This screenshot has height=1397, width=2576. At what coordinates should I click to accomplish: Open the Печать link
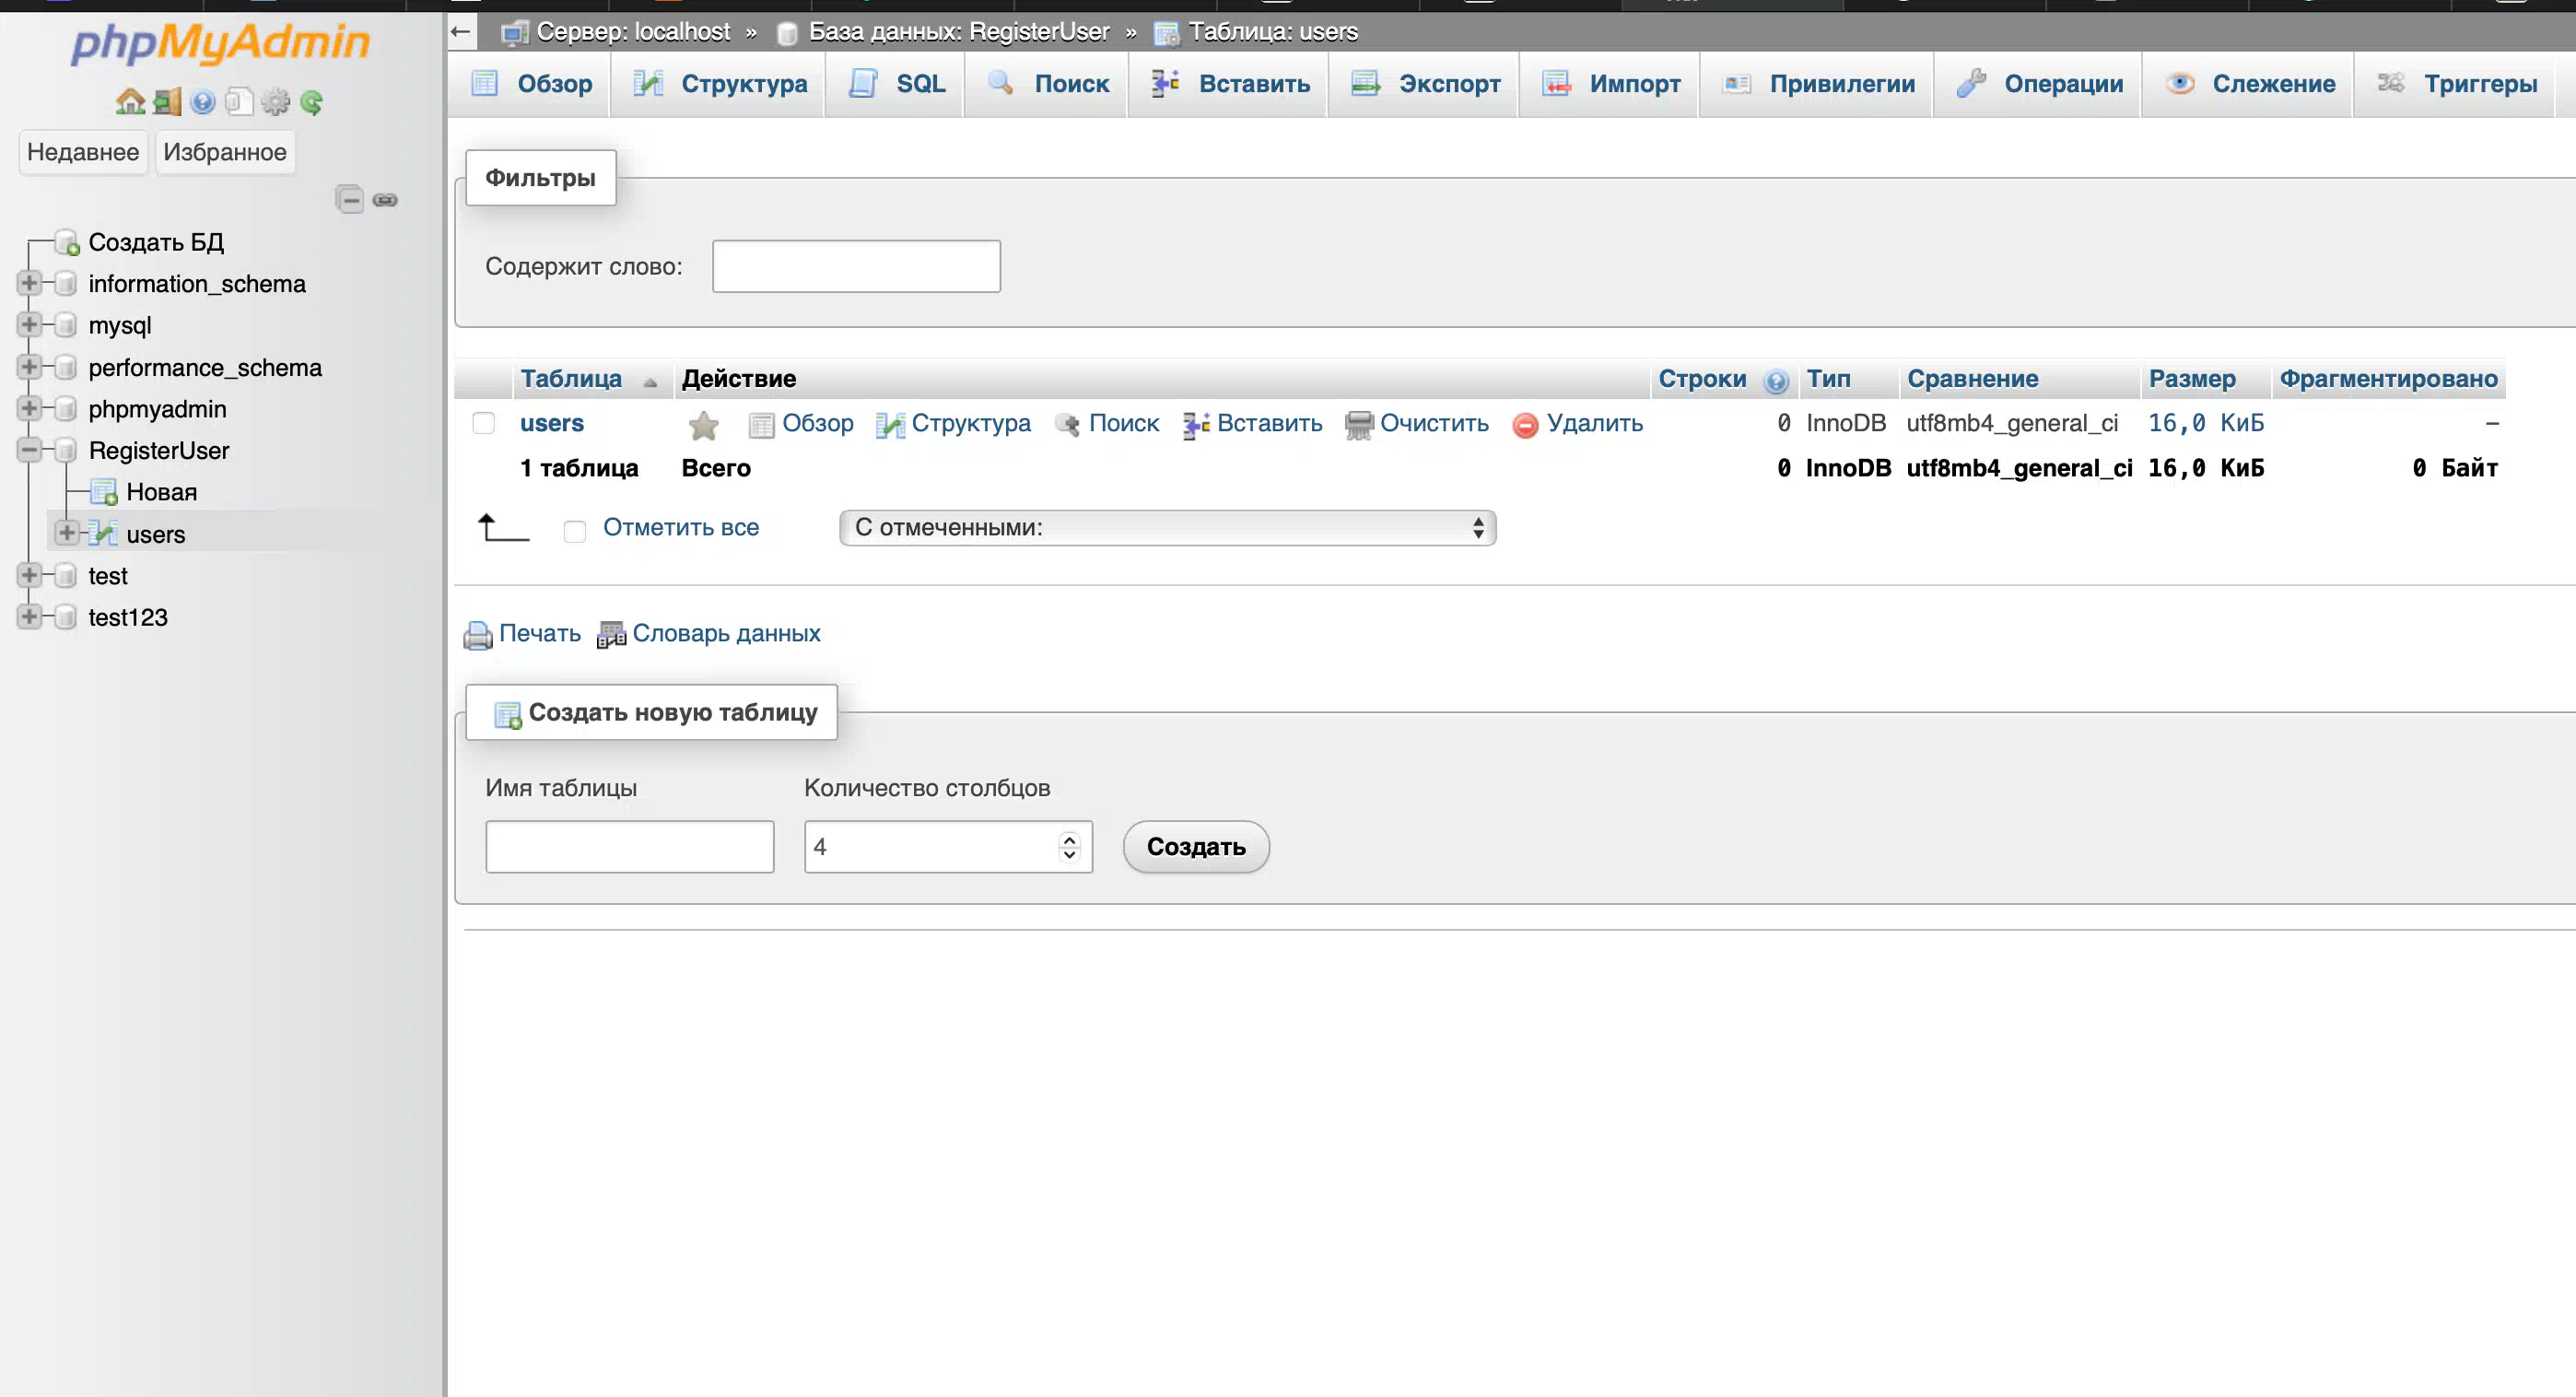[540, 634]
